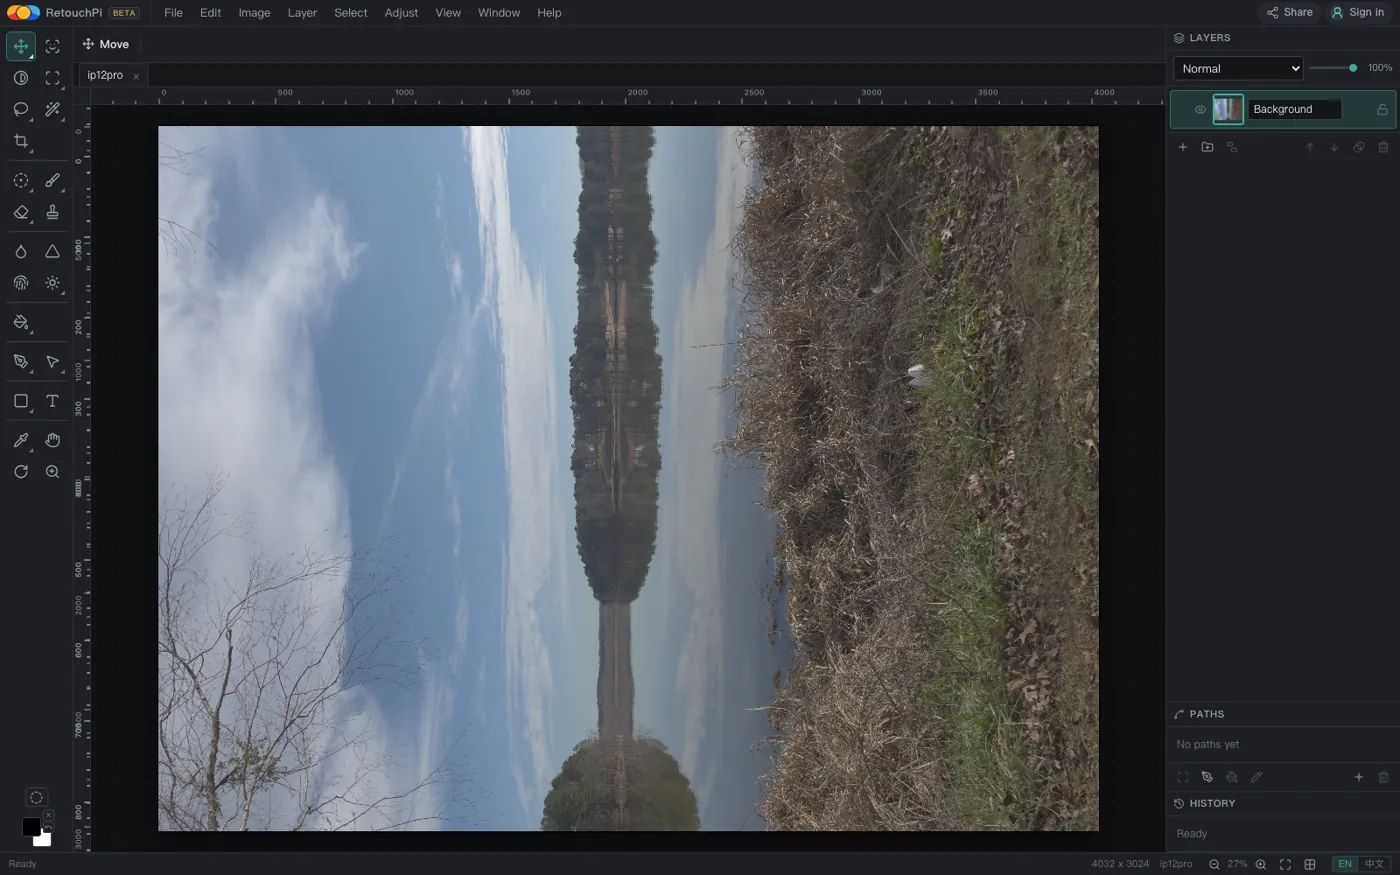1400x875 pixels.
Task: Switch interface language to 中文
Action: tap(1375, 864)
